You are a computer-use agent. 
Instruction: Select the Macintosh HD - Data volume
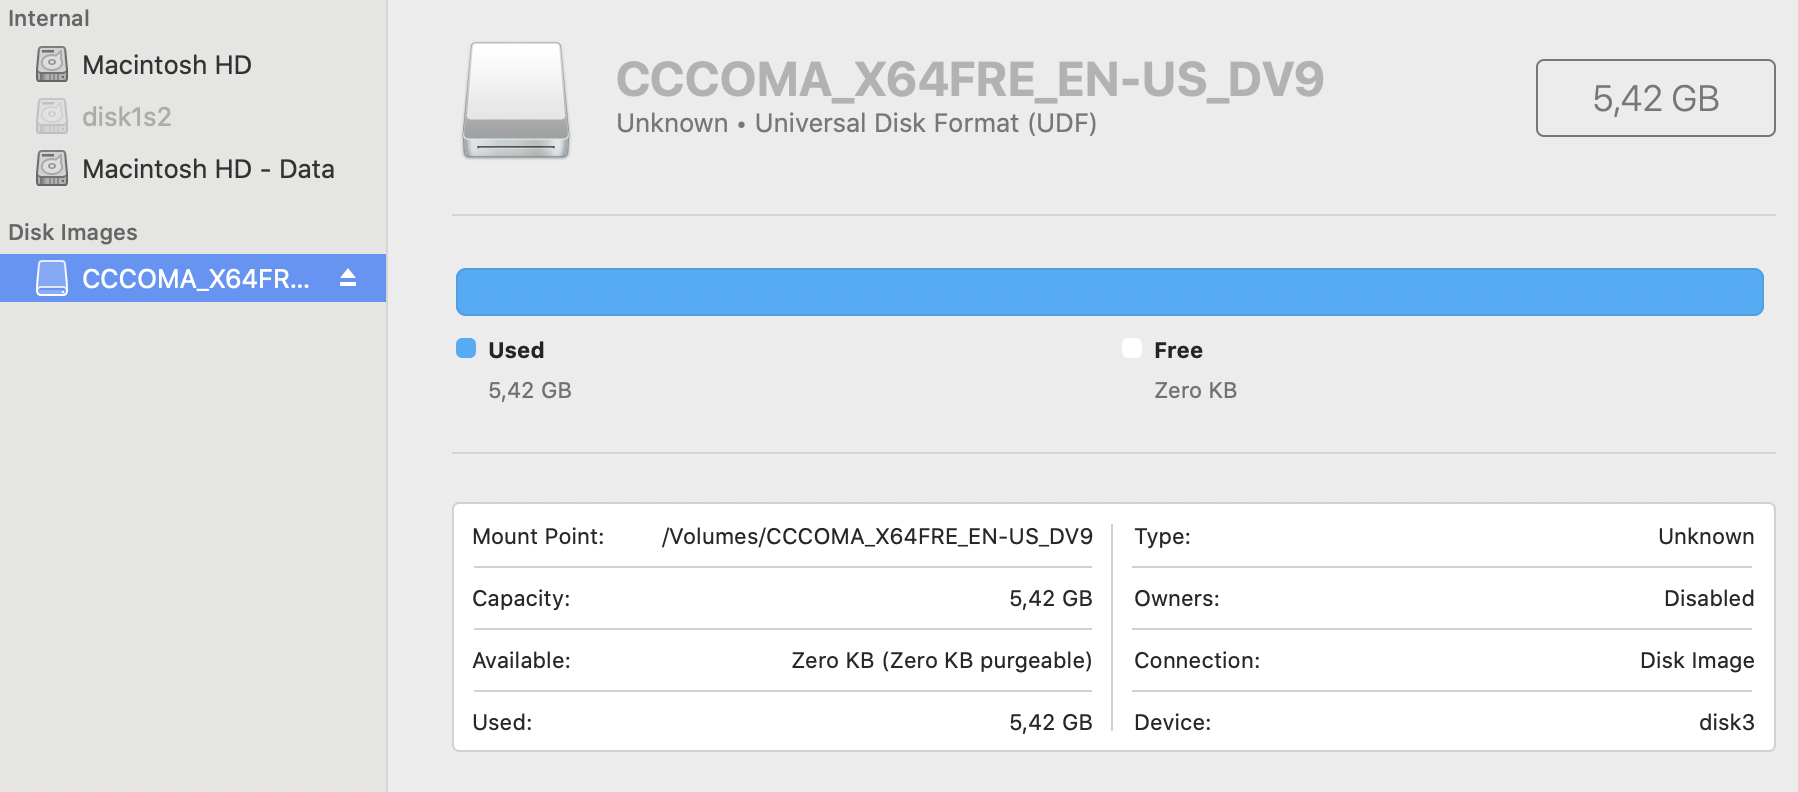tap(208, 168)
